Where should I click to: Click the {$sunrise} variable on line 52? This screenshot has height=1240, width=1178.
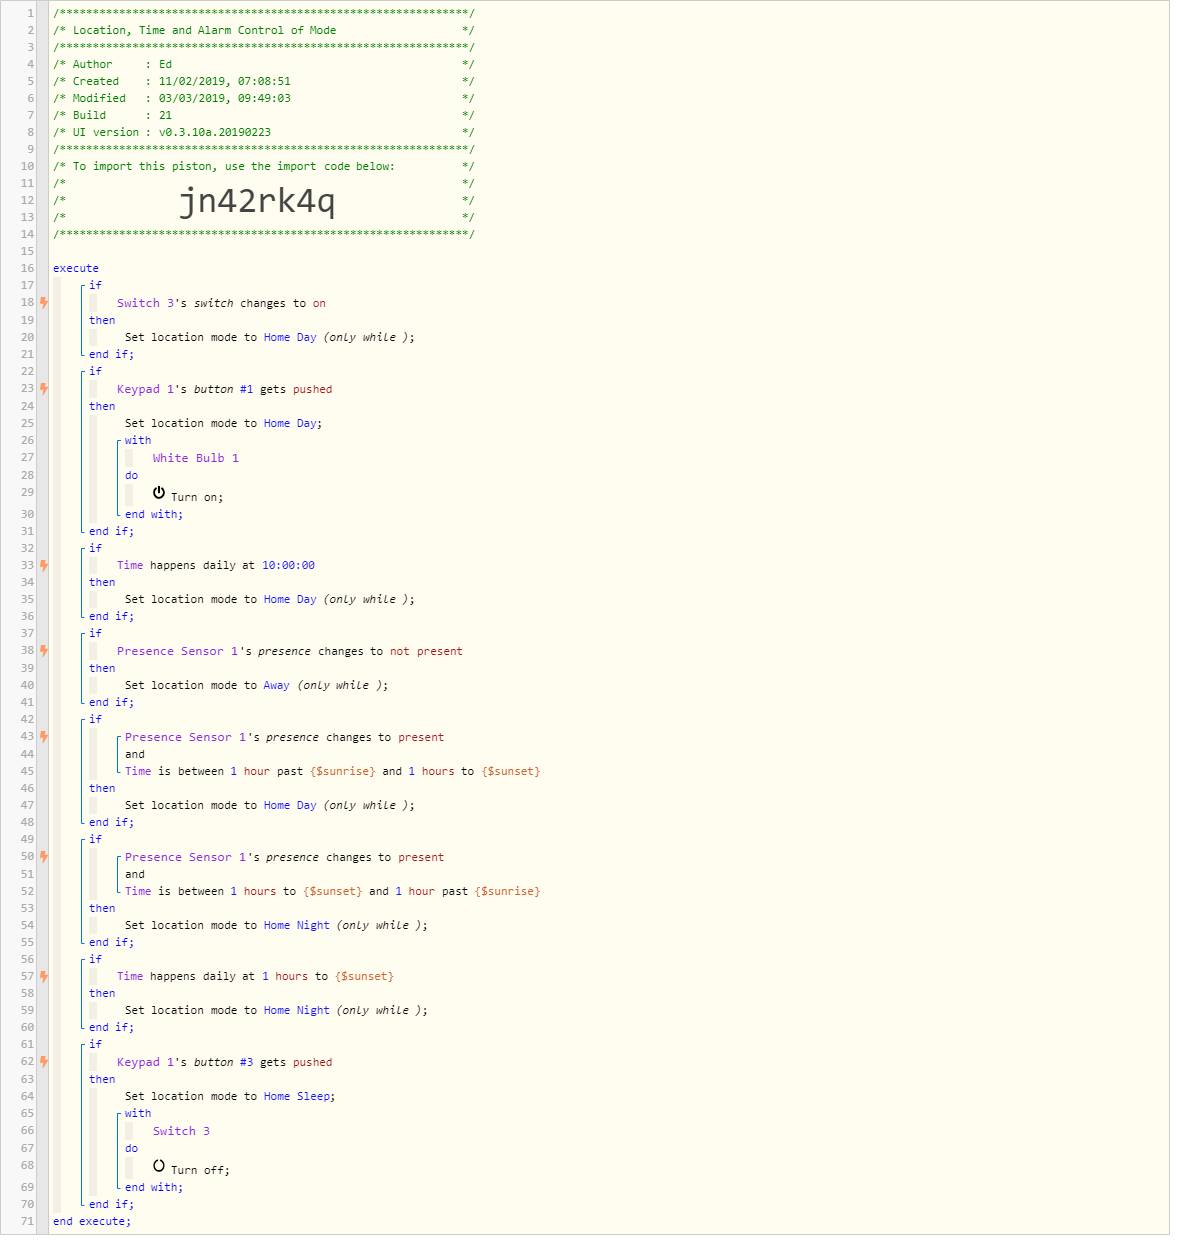(508, 891)
